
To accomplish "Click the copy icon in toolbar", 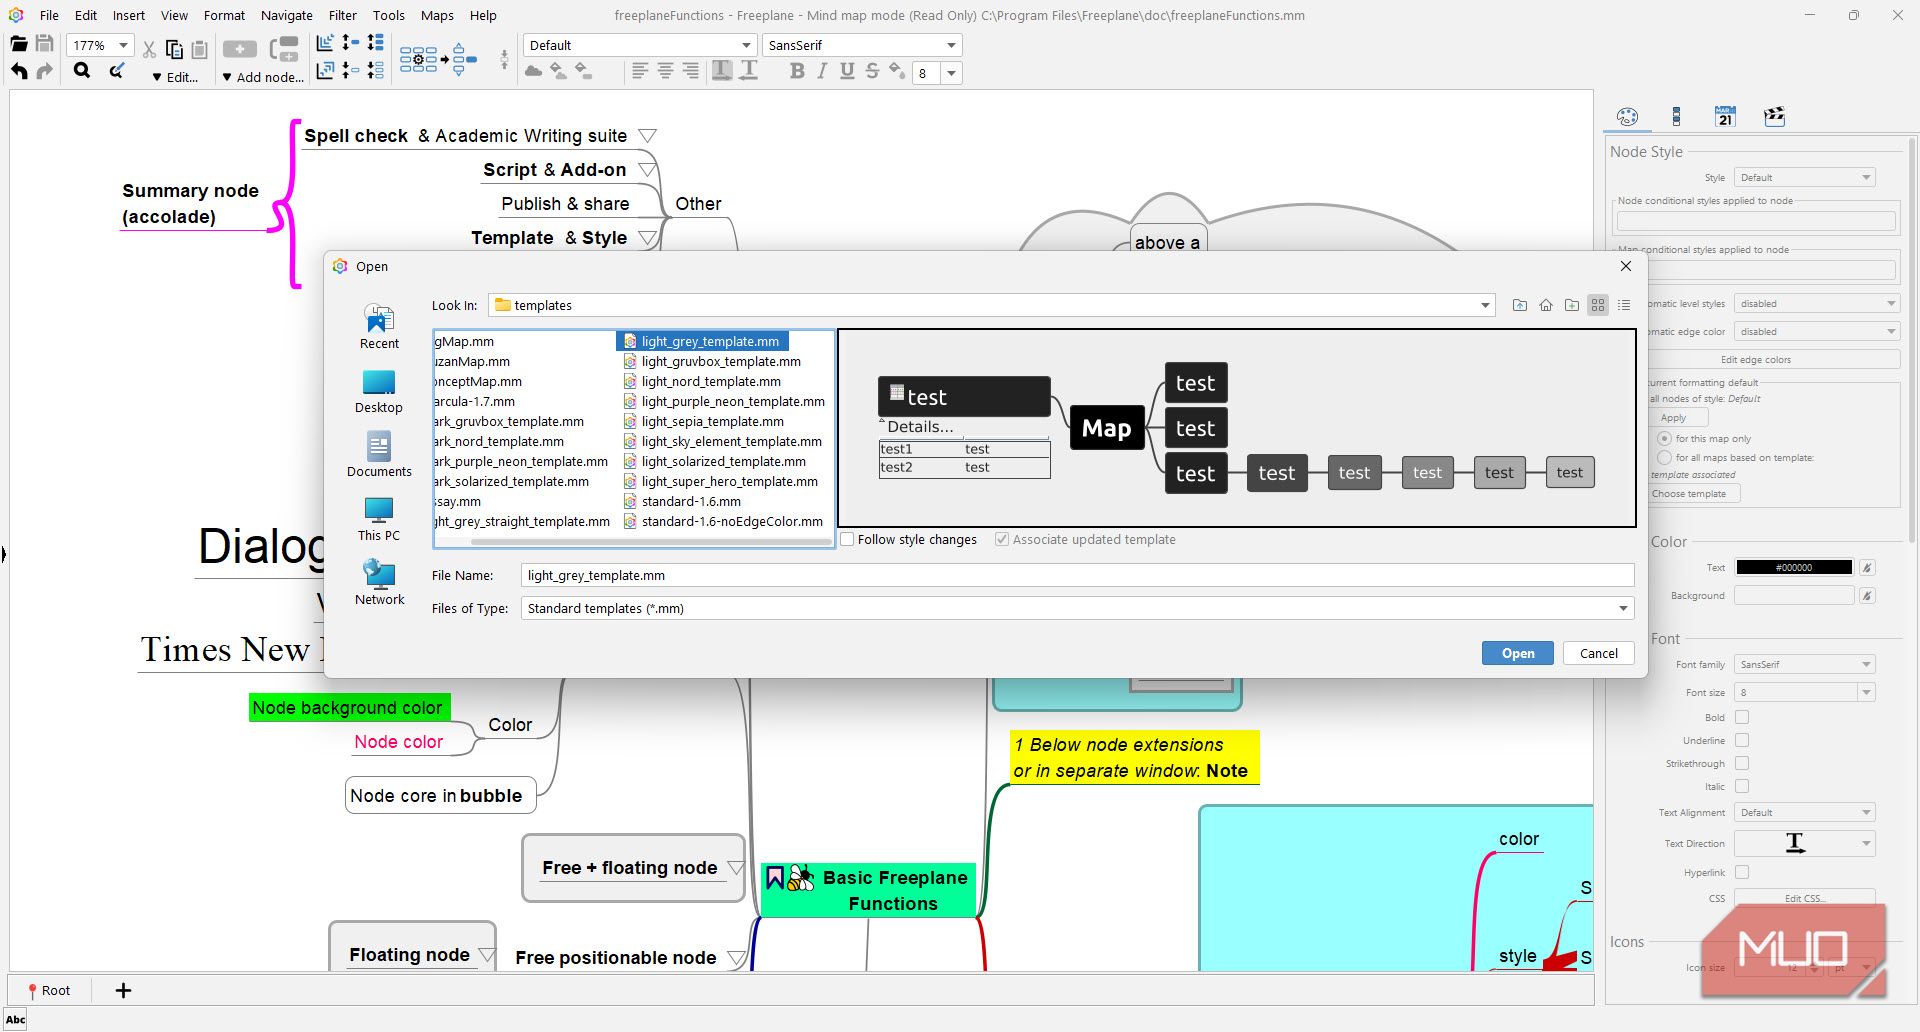I will [x=174, y=49].
